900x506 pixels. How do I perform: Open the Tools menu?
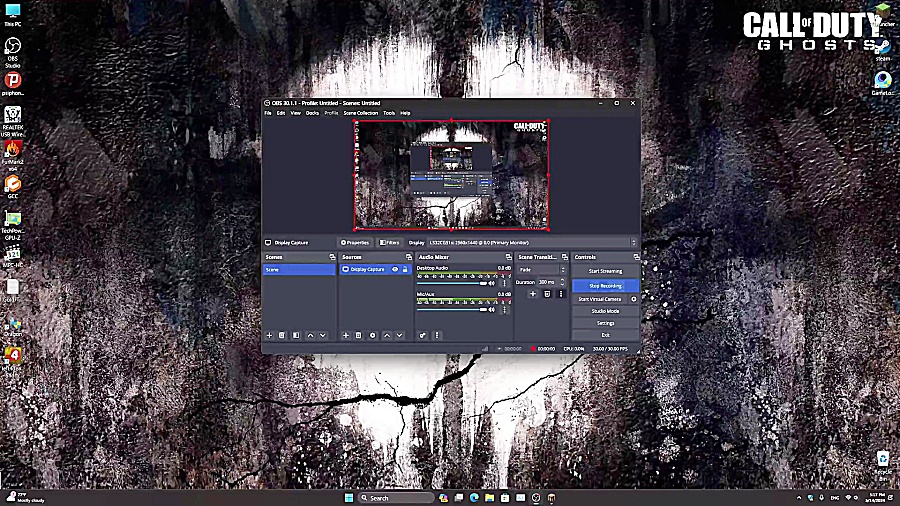pos(389,113)
